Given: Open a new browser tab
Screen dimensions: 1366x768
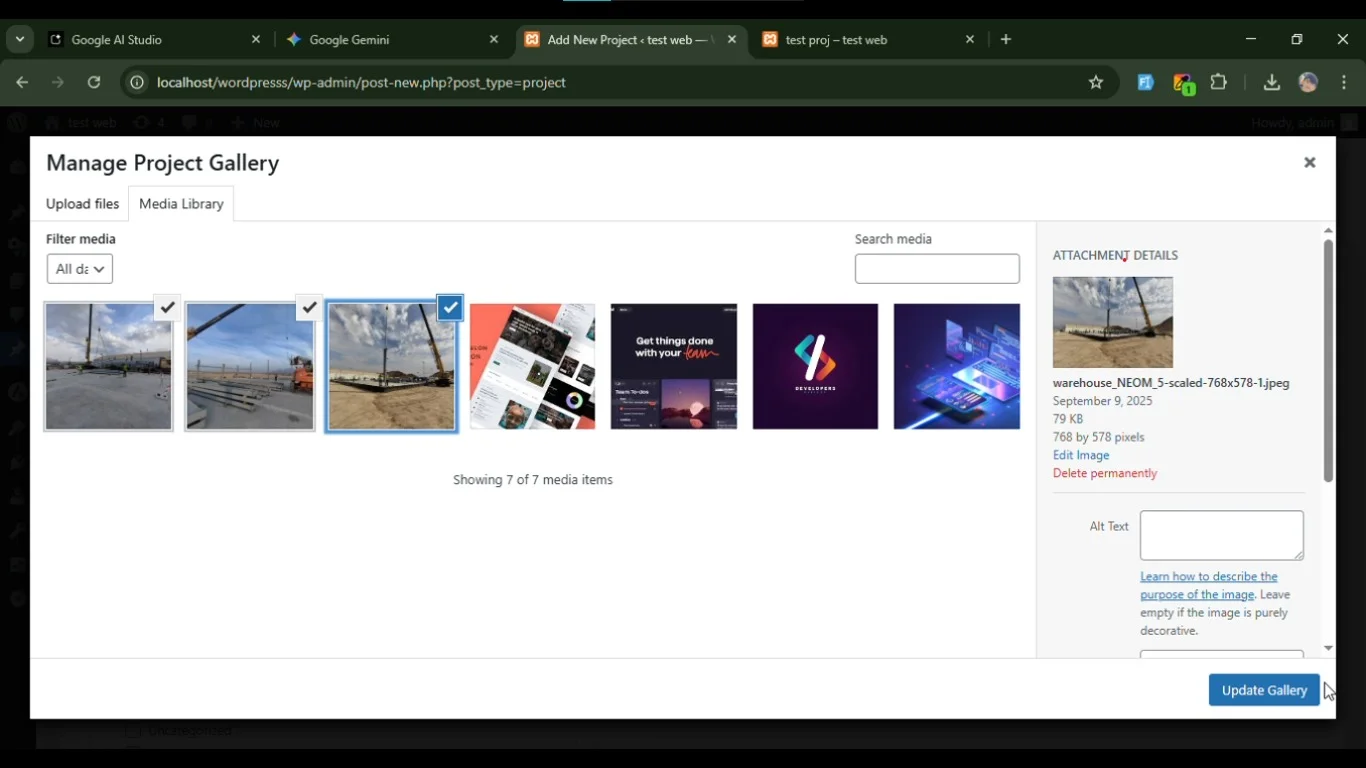Looking at the screenshot, I should click(1006, 40).
